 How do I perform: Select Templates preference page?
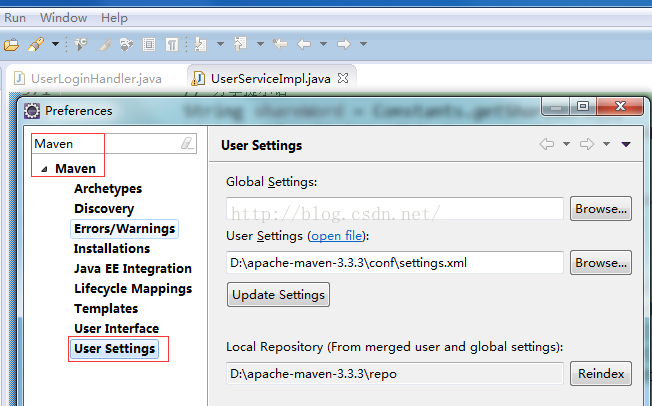click(106, 308)
